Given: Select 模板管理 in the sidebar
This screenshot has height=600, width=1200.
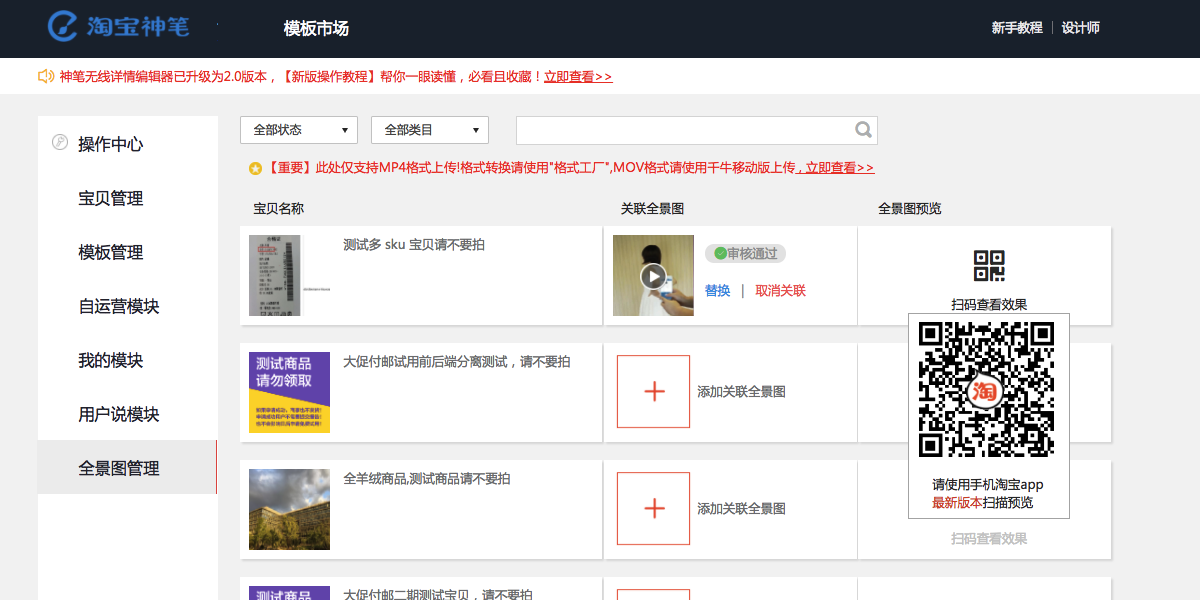Looking at the screenshot, I should pos(111,252).
